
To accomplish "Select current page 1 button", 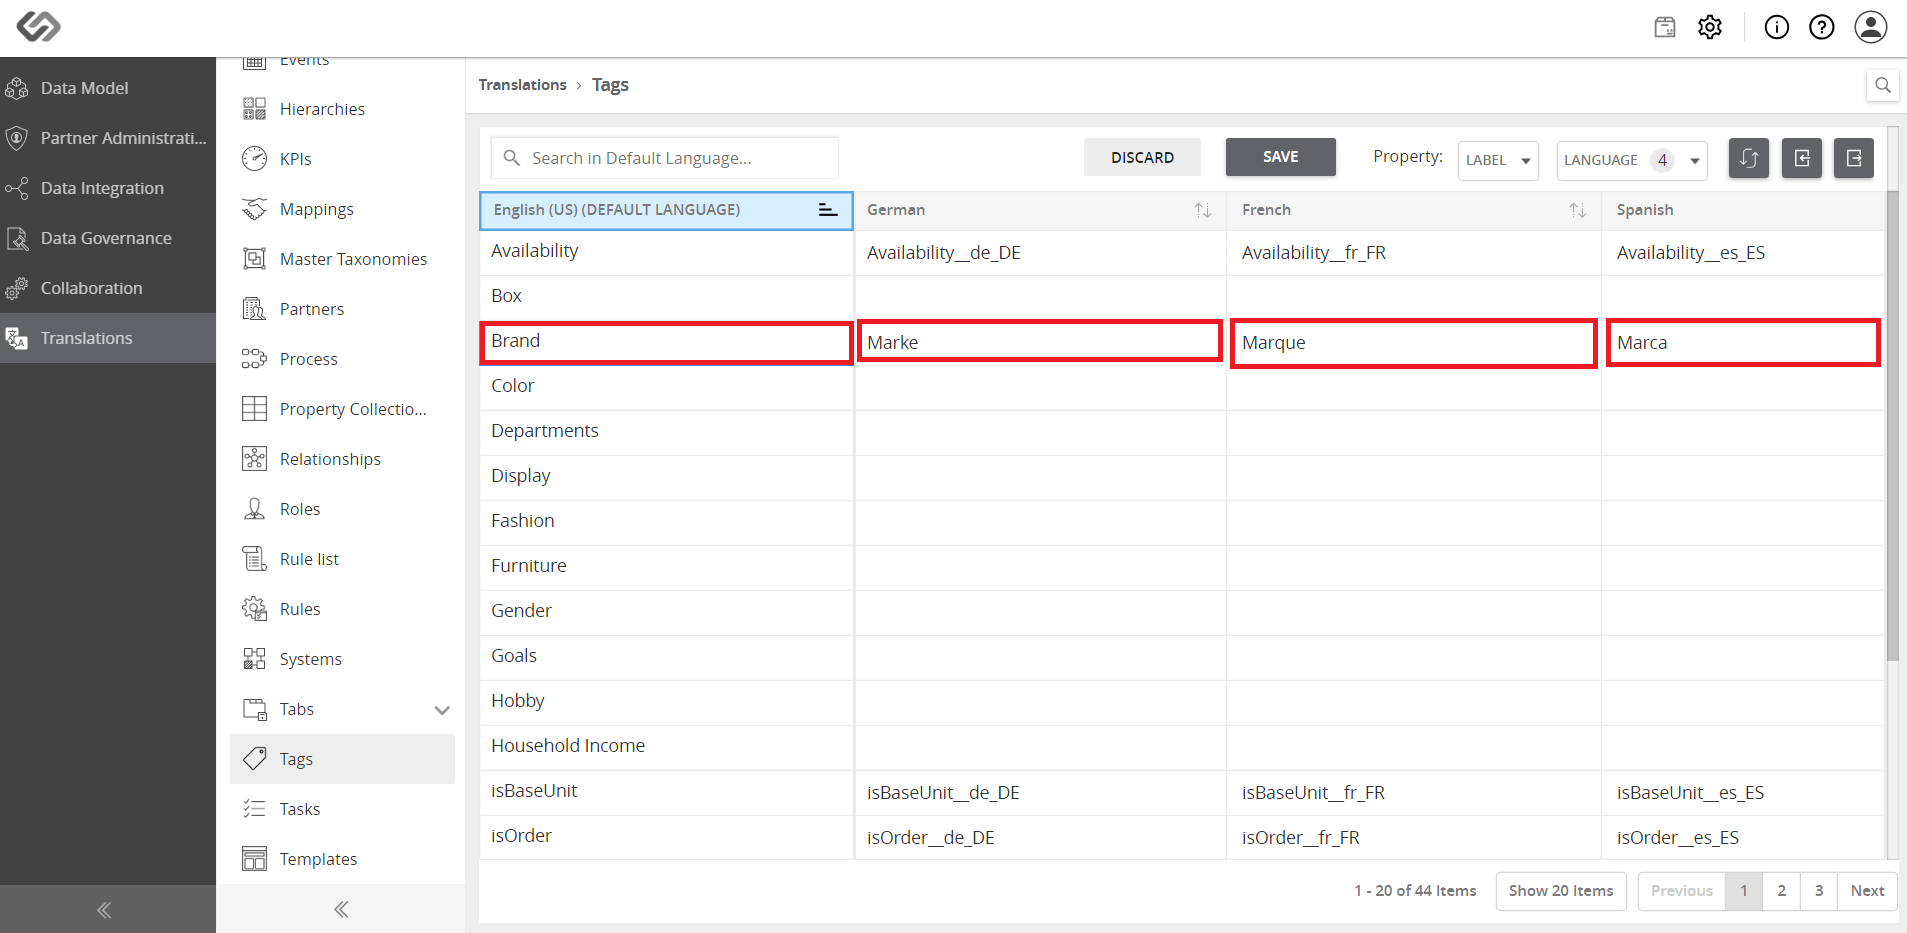I will [1744, 891].
